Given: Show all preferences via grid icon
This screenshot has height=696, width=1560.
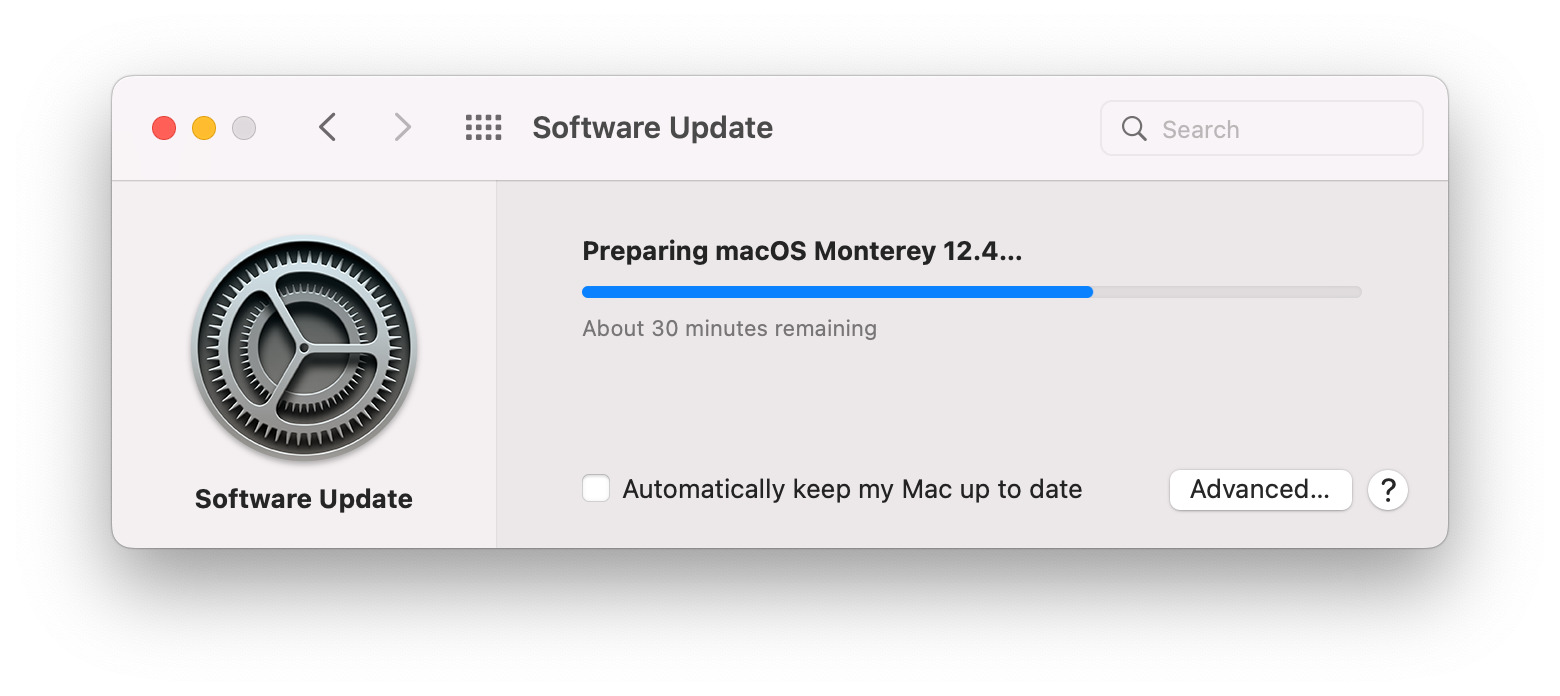Looking at the screenshot, I should (x=484, y=128).
